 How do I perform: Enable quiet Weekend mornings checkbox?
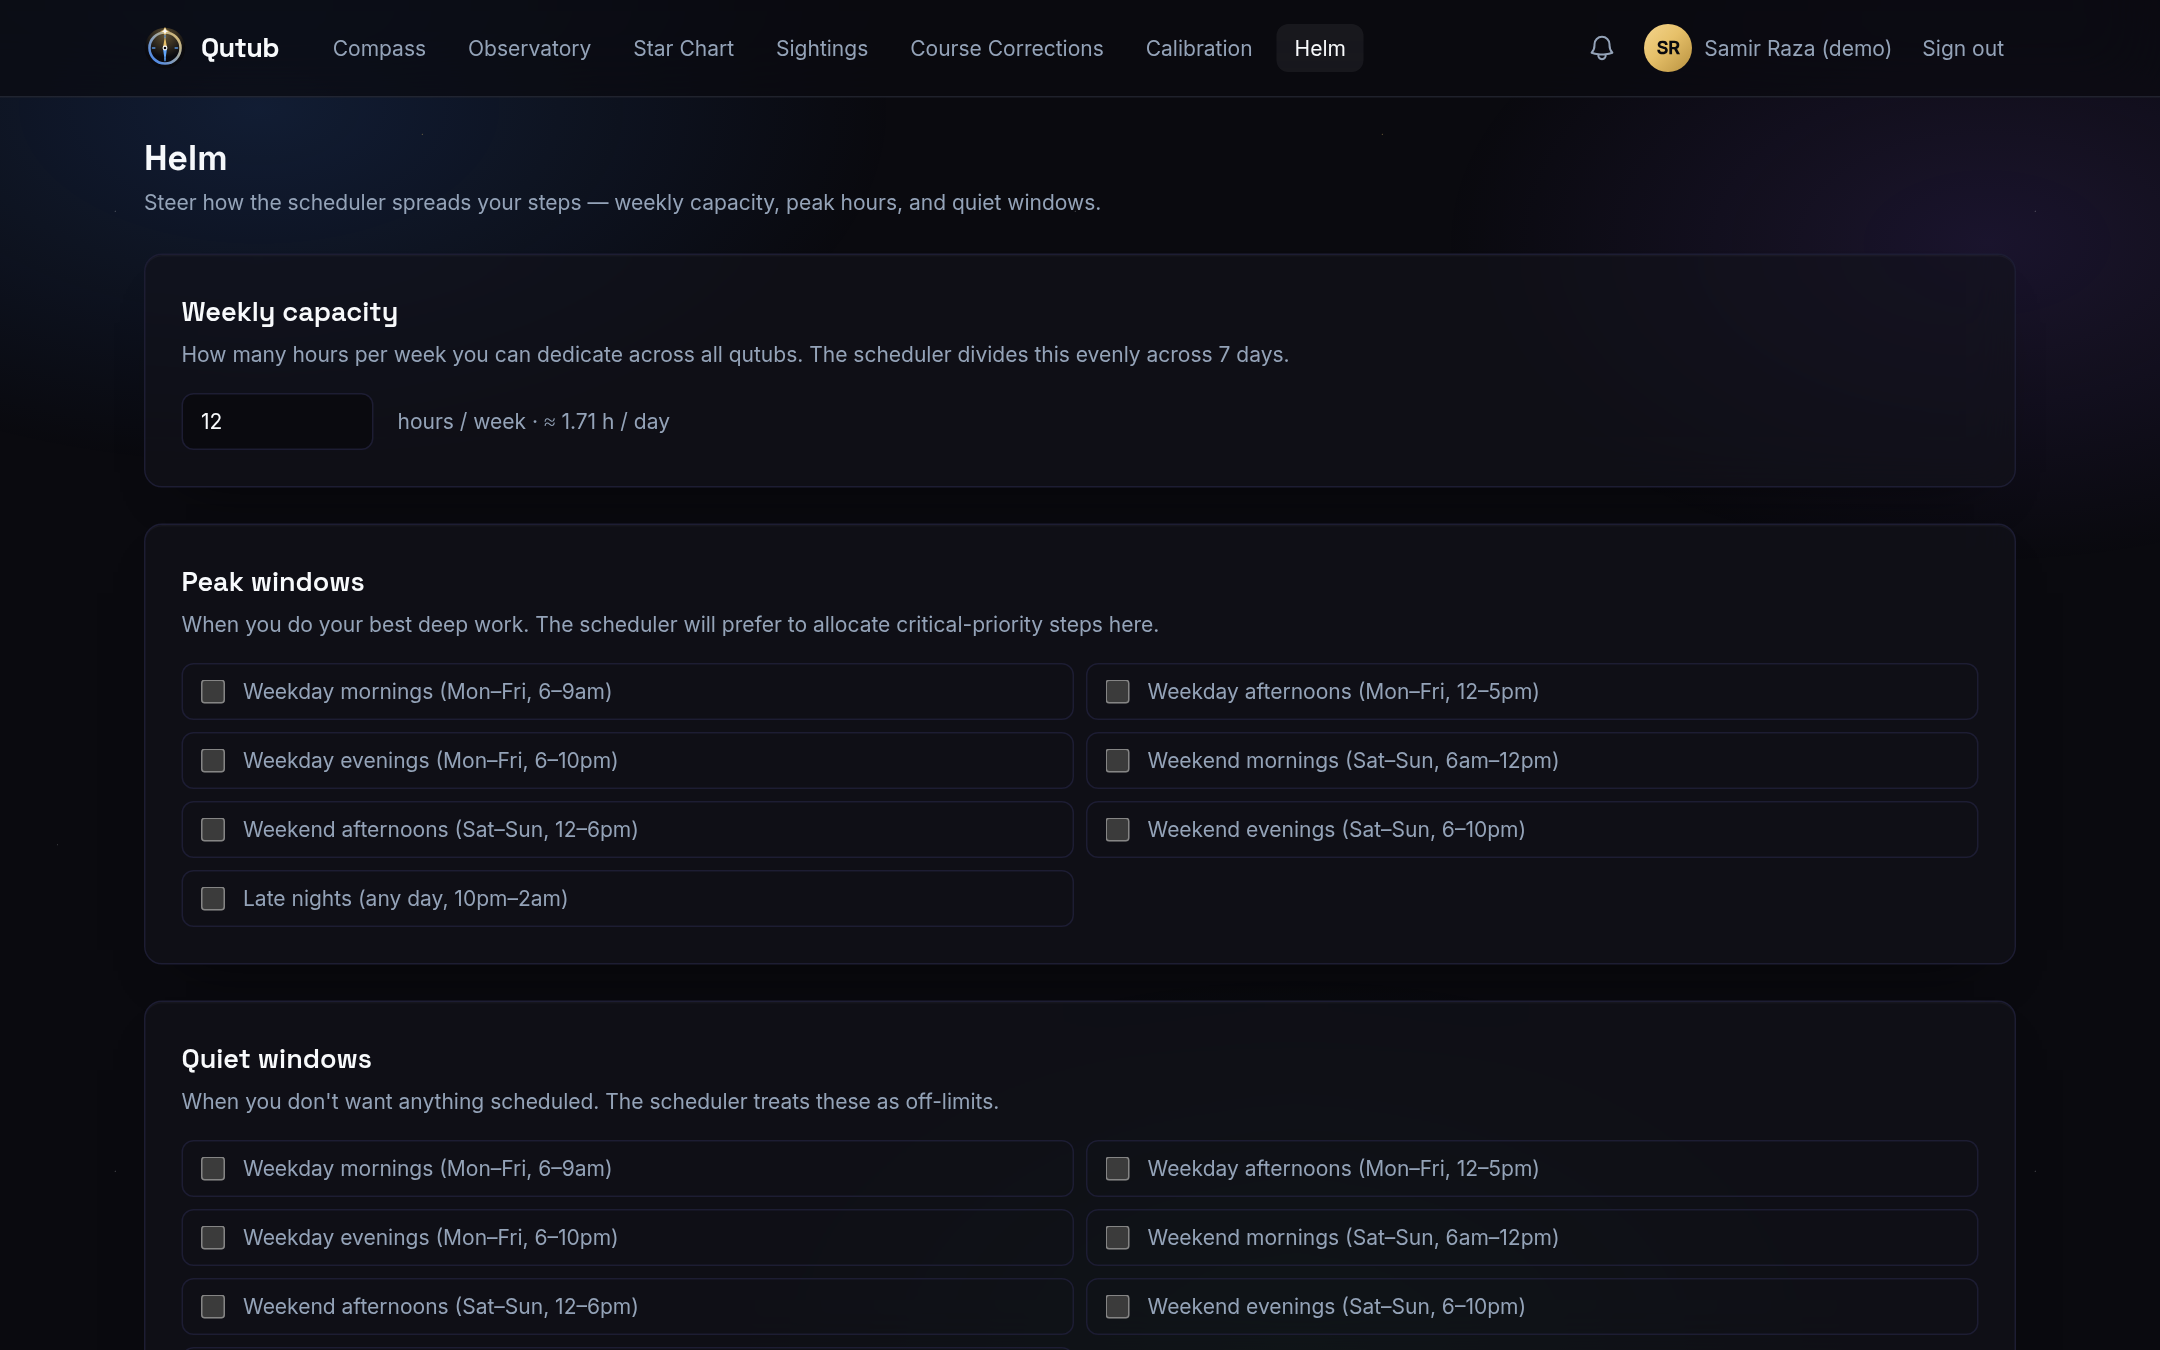click(1117, 1237)
